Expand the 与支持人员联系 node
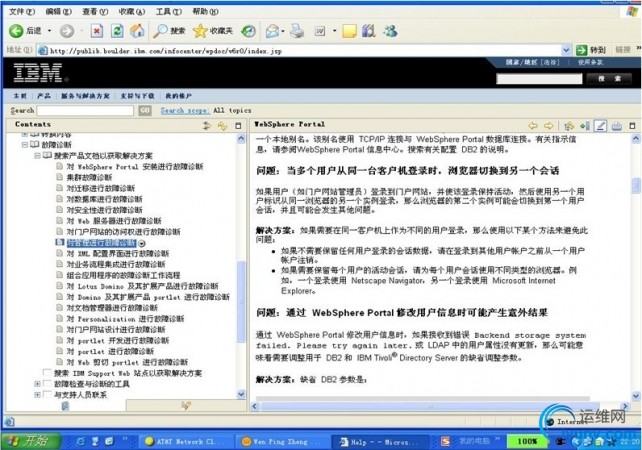642x450 pixels. [37, 395]
